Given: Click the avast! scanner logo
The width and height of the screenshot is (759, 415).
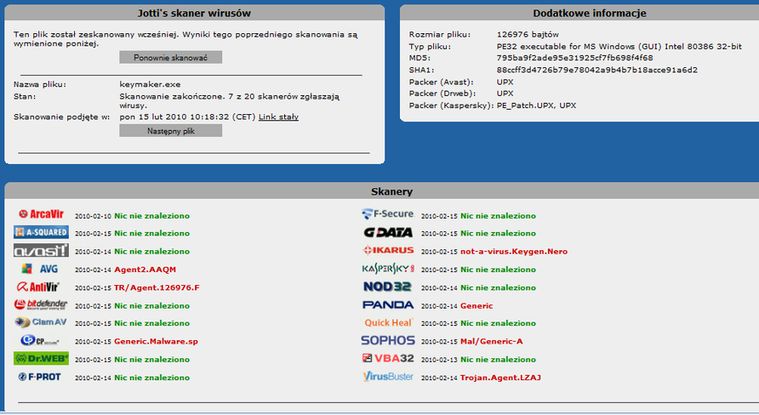Looking at the screenshot, I should click(41, 251).
